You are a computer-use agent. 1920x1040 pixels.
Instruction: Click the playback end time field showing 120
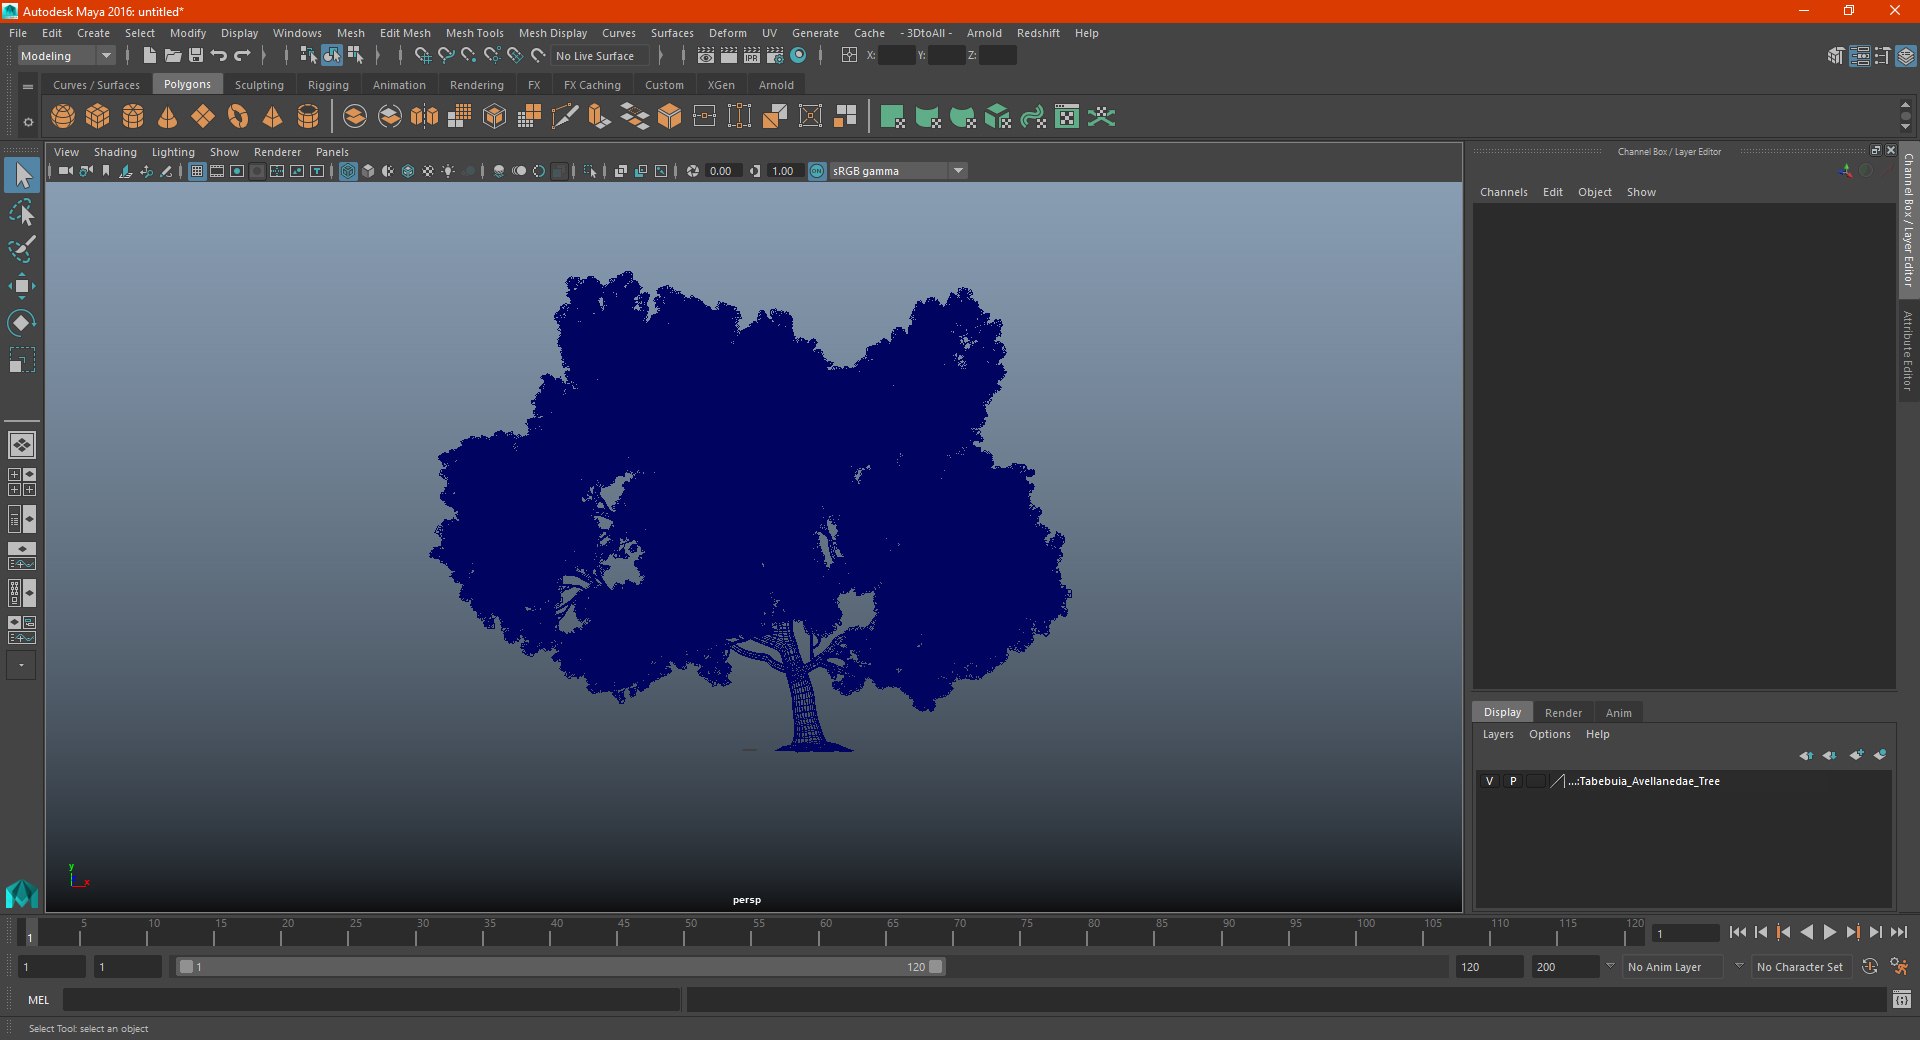pos(1489,967)
